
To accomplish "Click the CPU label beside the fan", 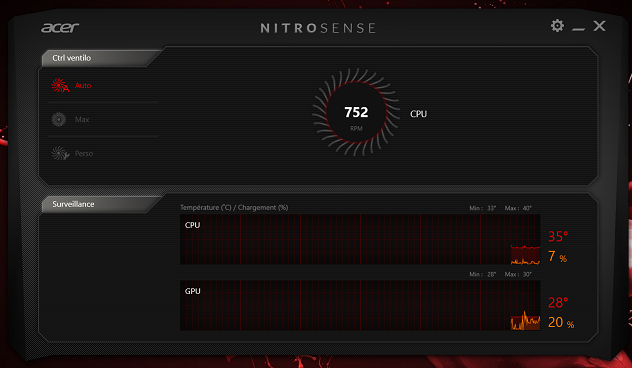I will pos(418,114).
